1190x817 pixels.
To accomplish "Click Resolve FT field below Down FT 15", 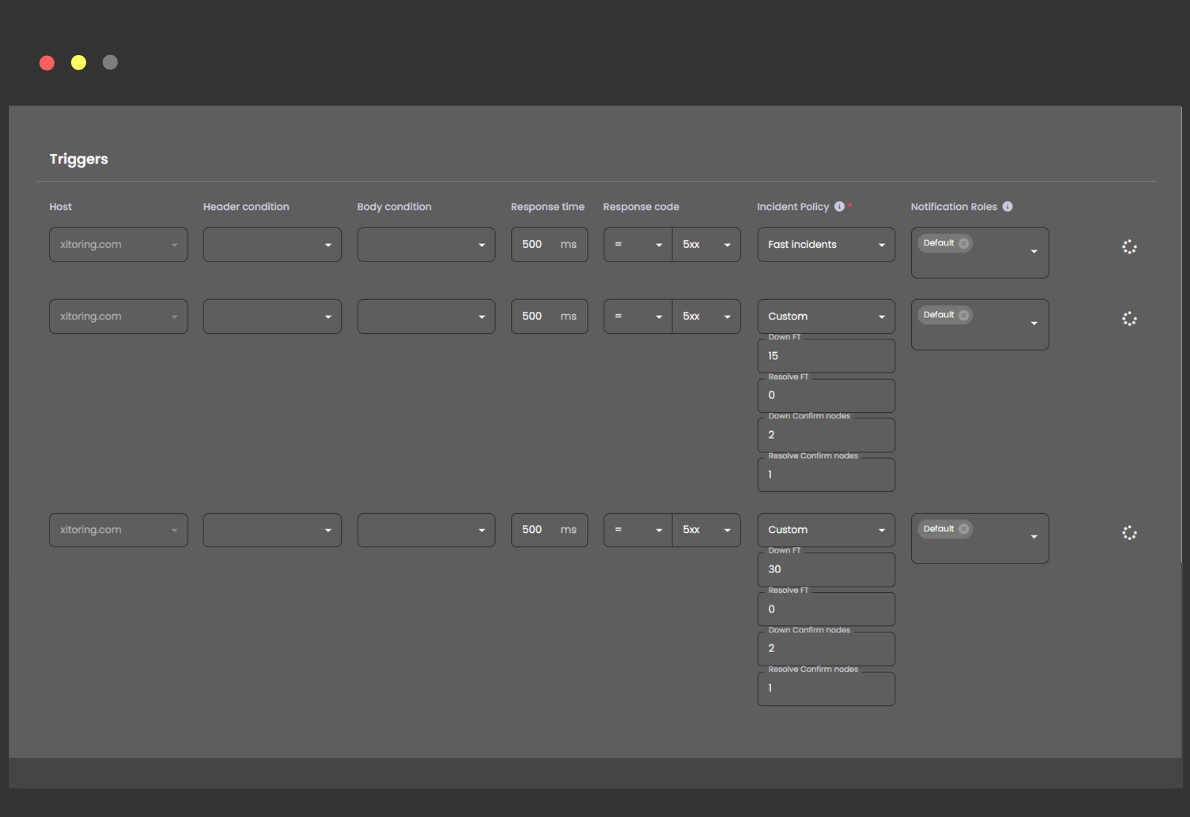I will coord(826,395).
